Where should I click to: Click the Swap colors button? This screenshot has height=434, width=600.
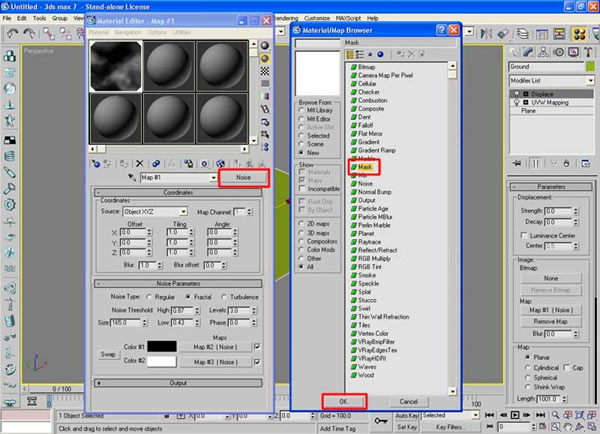(108, 354)
